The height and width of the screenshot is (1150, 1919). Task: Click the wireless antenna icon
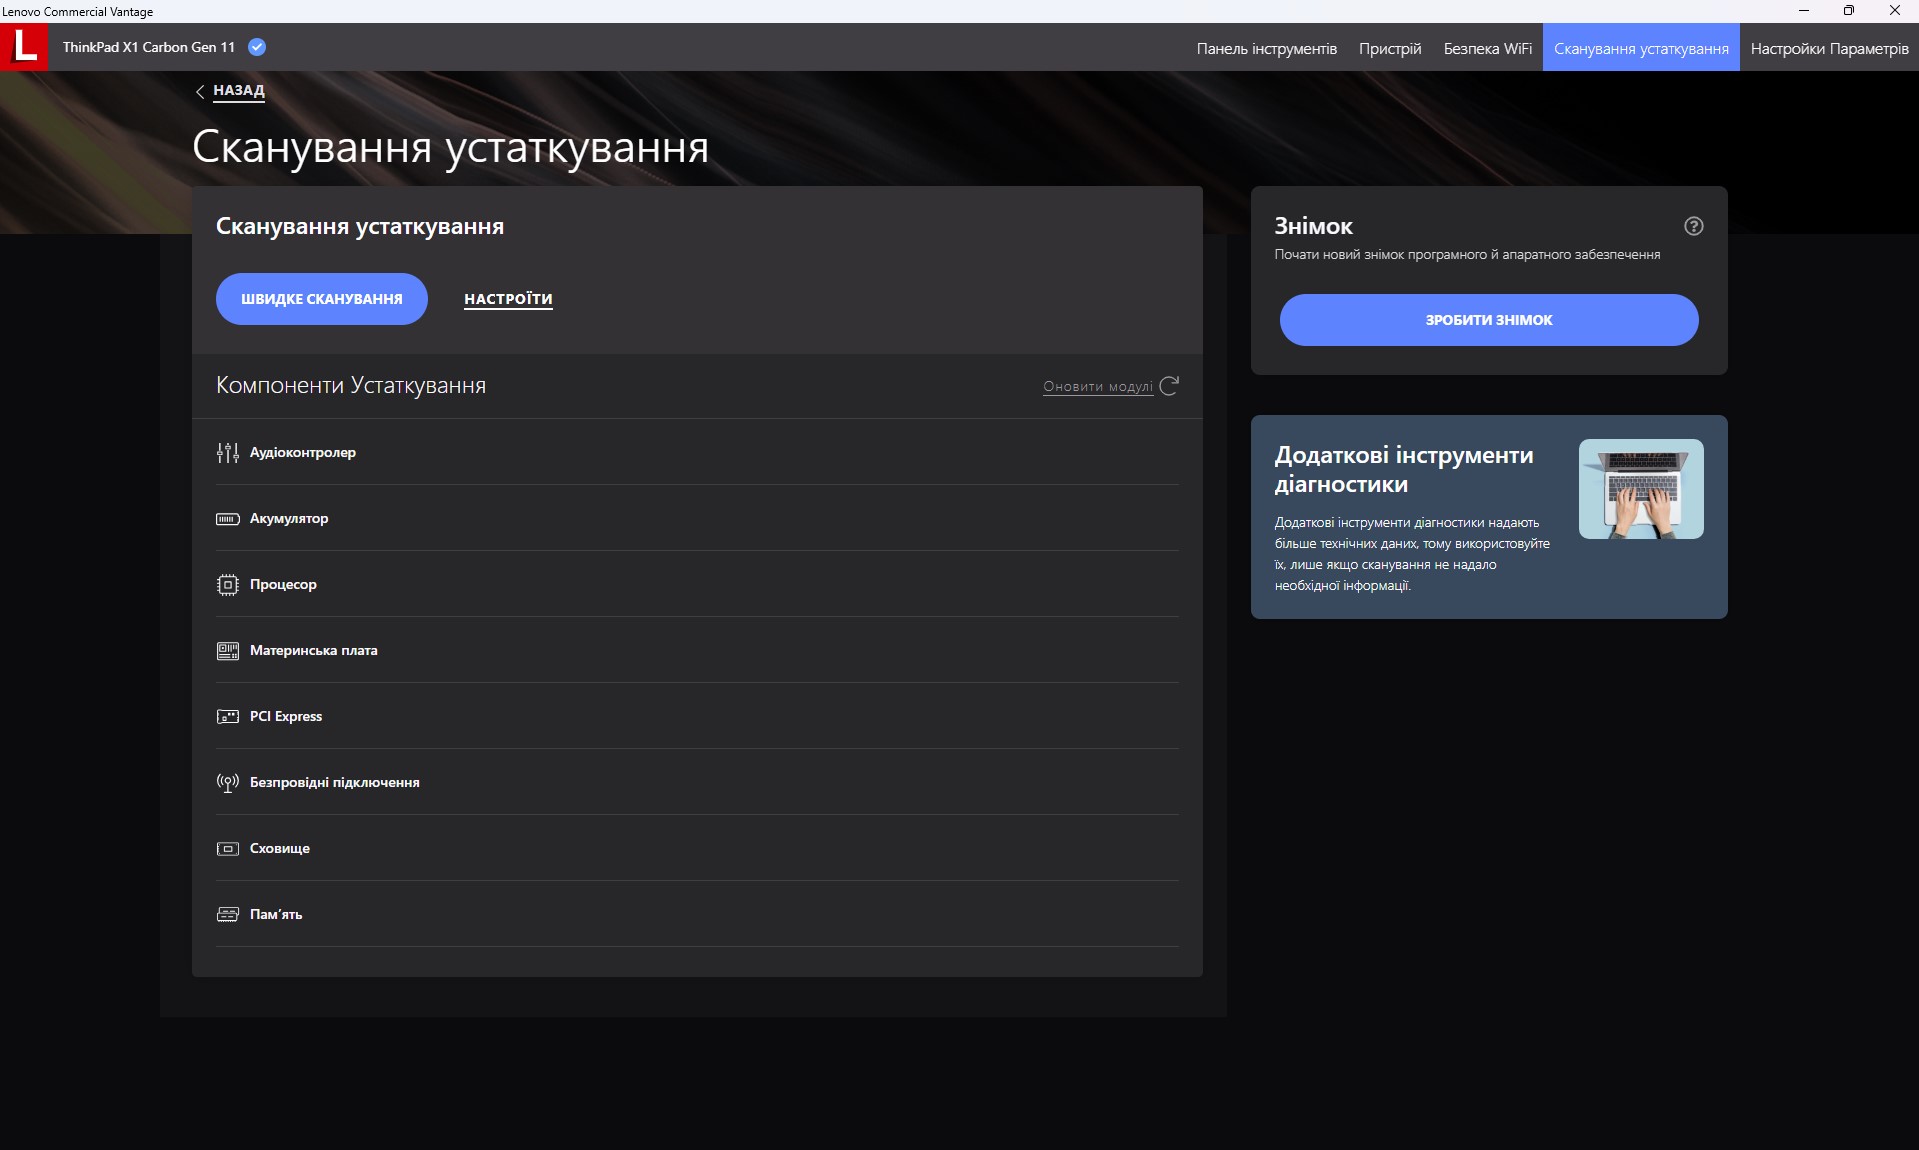pyautogui.click(x=227, y=783)
